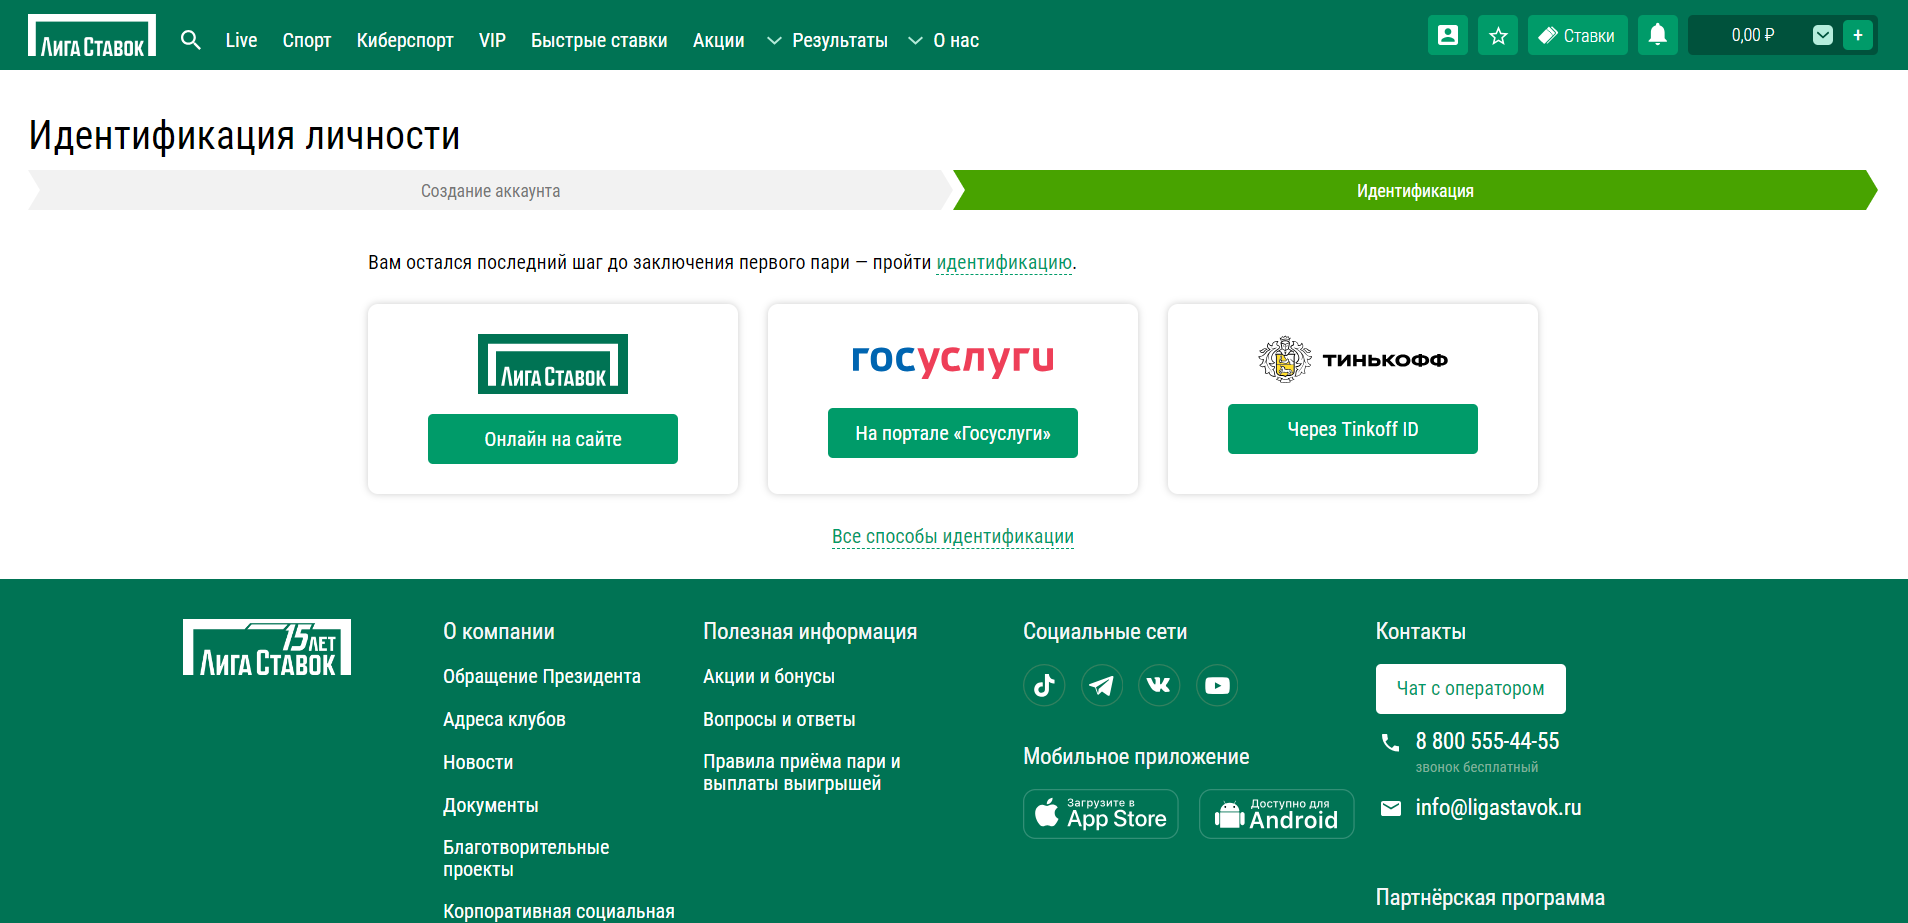The image size is (1908, 923).
Task: Open the YouTube social icon
Action: (x=1217, y=685)
